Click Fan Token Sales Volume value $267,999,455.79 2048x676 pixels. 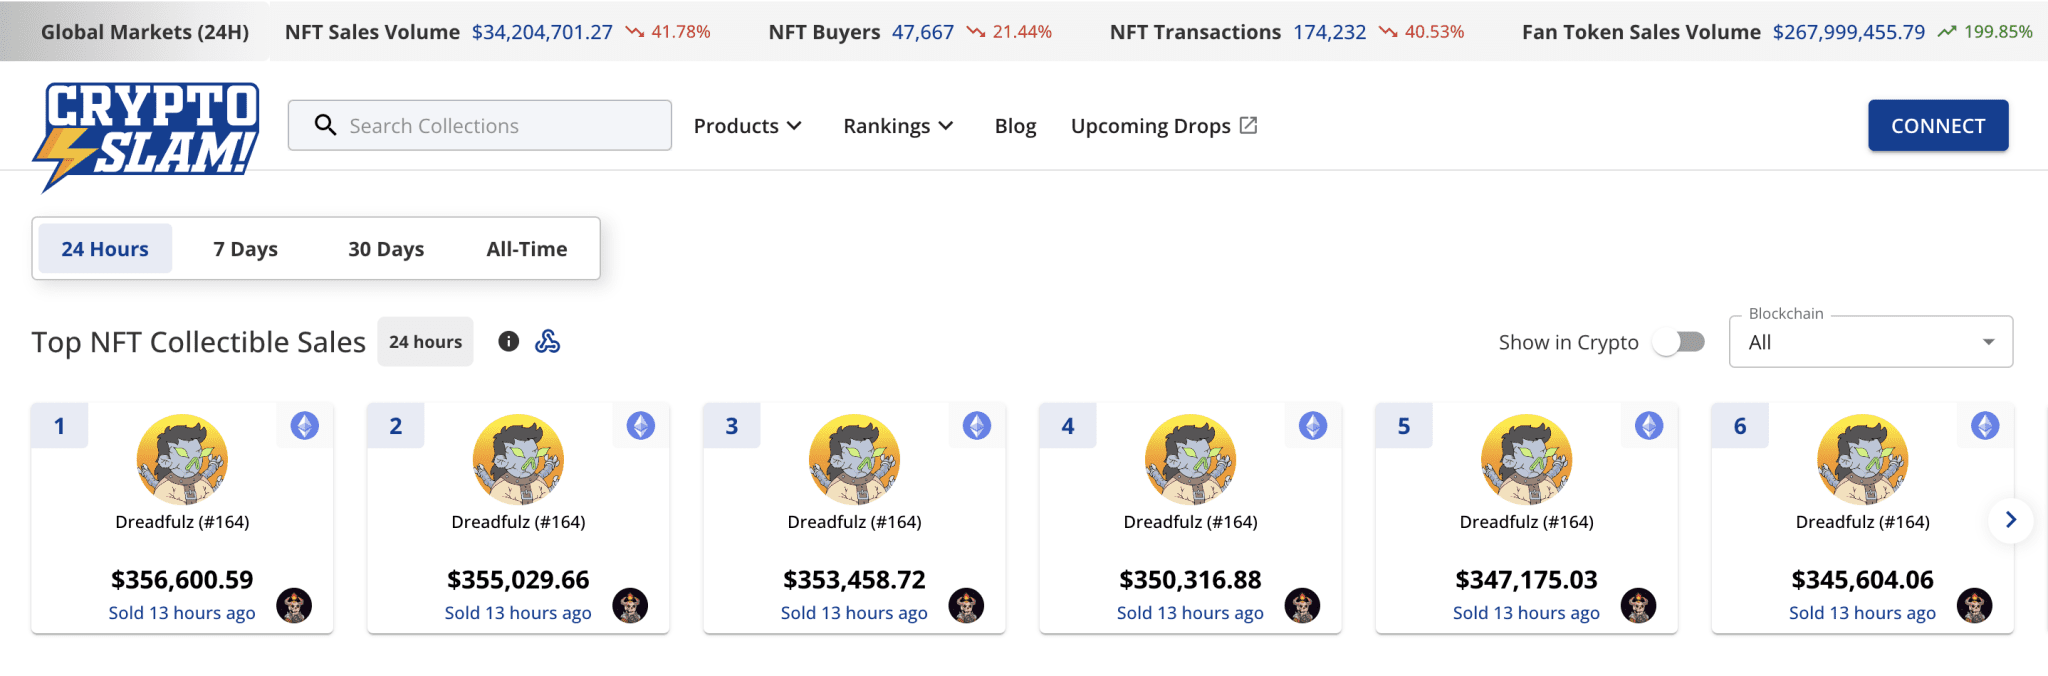1849,32
